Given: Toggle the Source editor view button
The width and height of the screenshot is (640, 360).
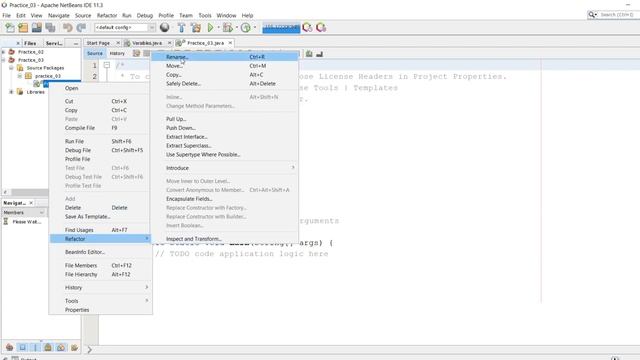Looking at the screenshot, I should click(x=95, y=53).
